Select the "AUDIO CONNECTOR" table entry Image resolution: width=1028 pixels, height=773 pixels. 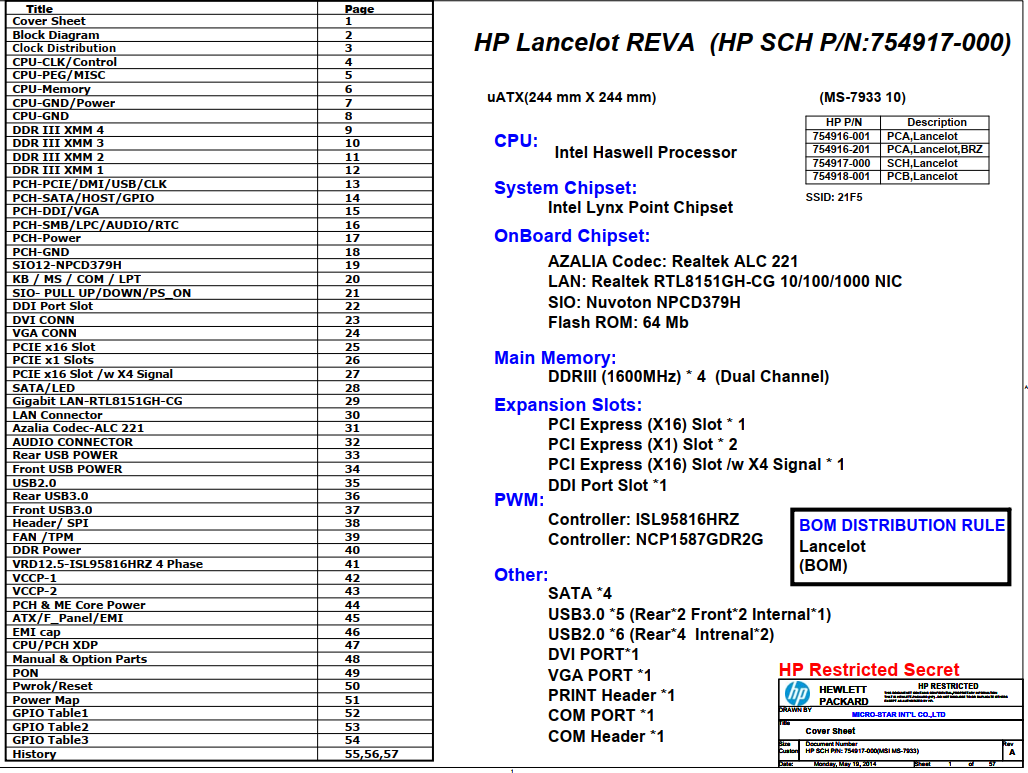click(72, 441)
